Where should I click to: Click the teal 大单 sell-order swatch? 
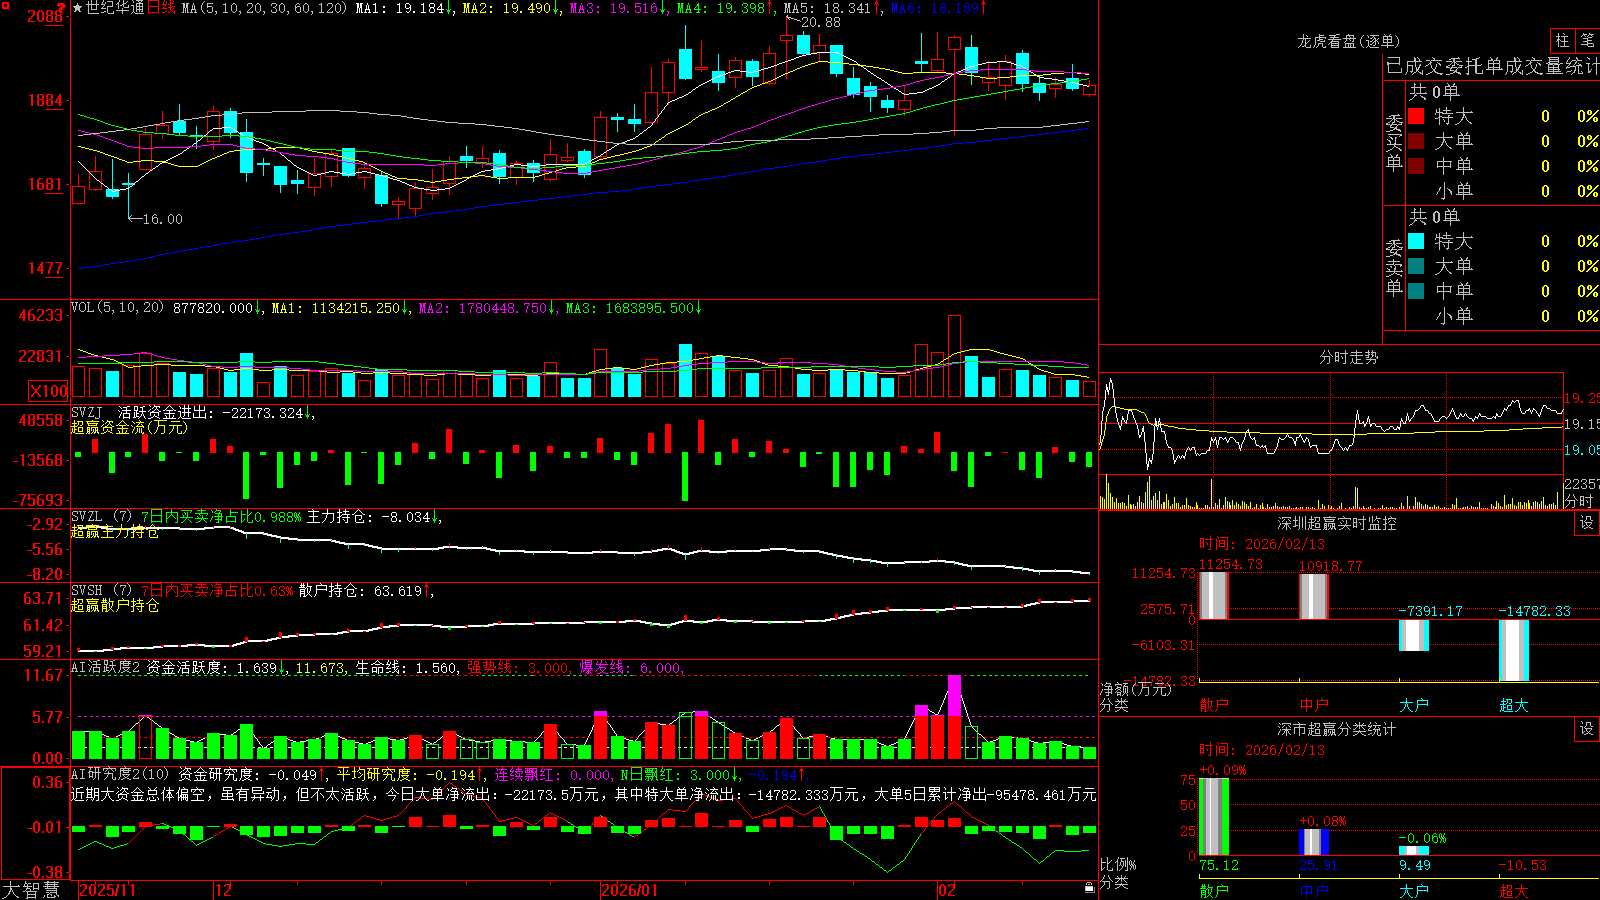1416,266
